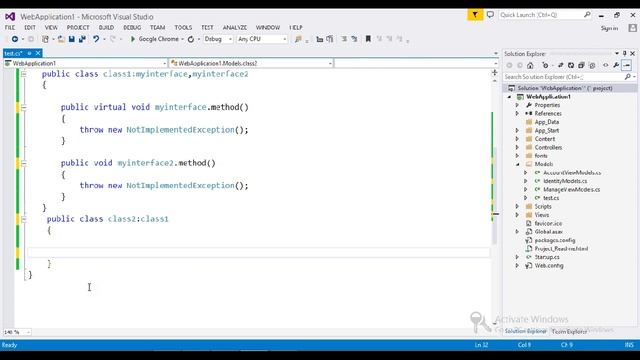This screenshot has width=640, height=360.
Task: Click the notifications flag icon
Action: pyautogui.click(x=475, y=15)
